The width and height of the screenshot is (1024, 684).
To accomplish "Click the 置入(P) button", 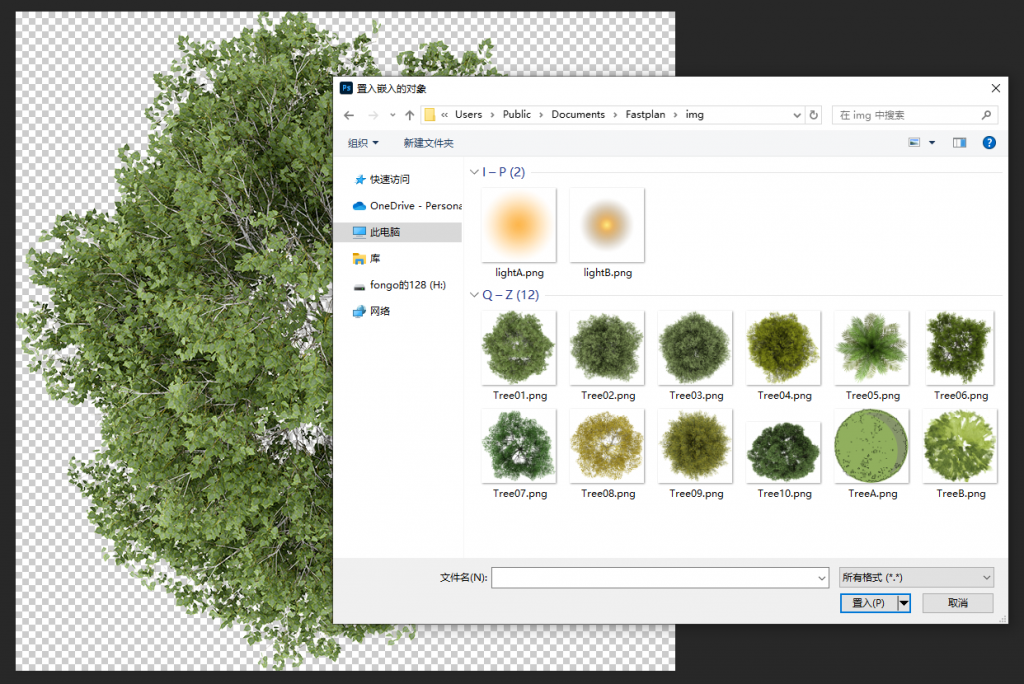I will [x=869, y=603].
